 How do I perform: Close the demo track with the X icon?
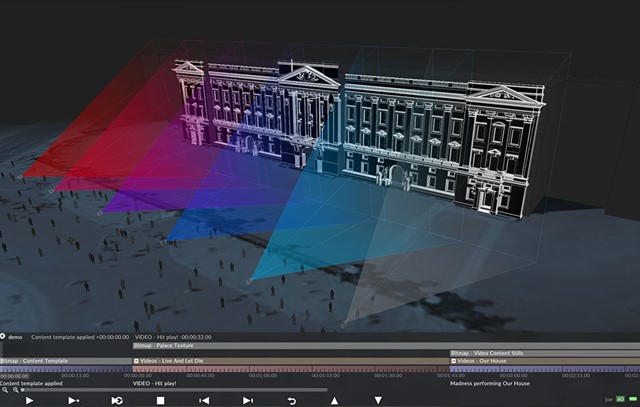tap(2, 336)
